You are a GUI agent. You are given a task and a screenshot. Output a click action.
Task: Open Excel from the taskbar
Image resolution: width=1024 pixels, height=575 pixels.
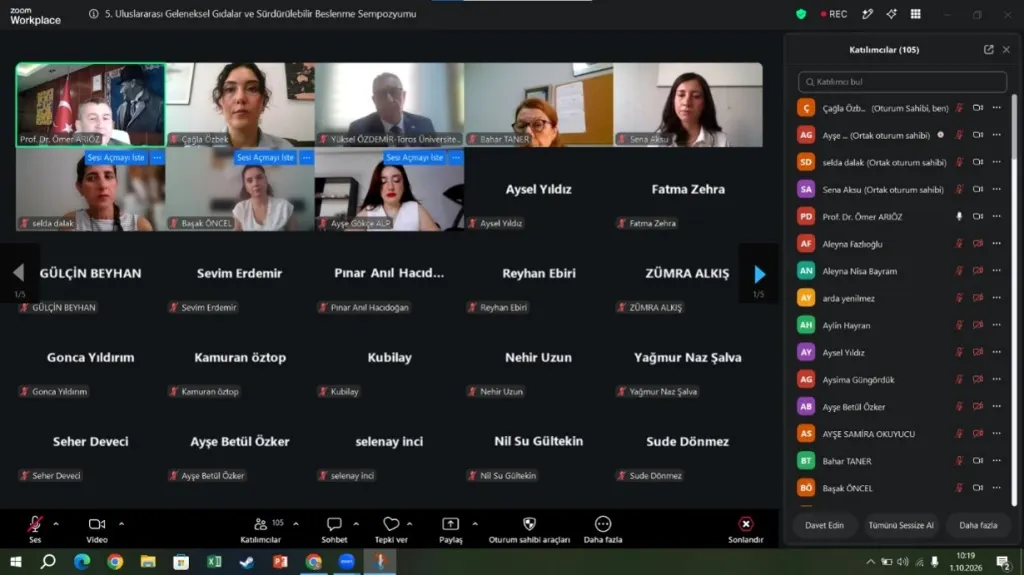(214, 562)
